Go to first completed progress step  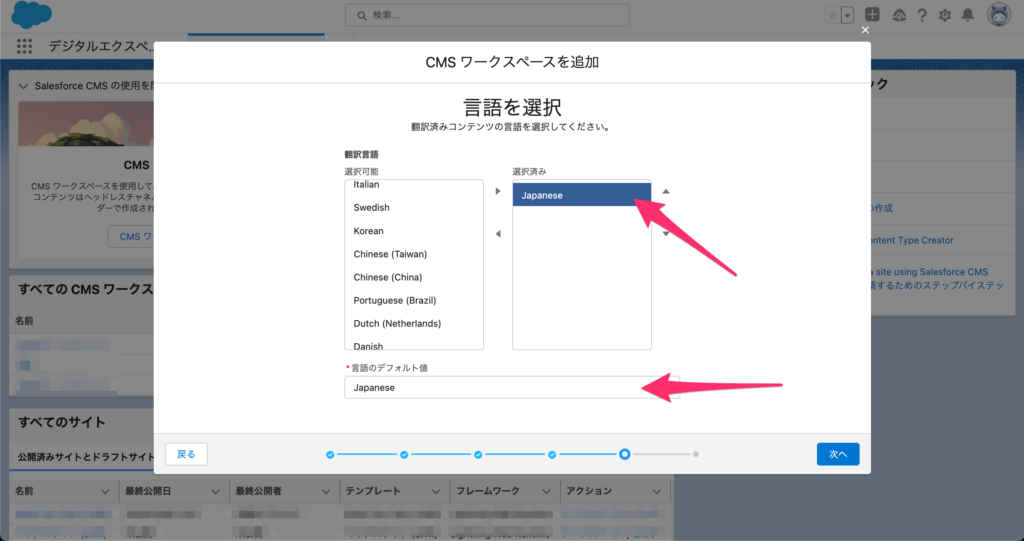(x=330, y=454)
